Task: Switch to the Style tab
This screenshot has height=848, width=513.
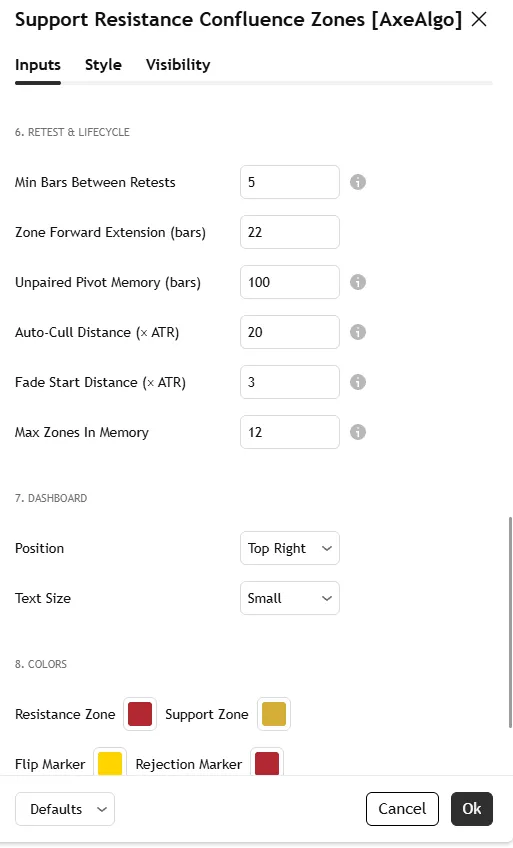Action: point(103,65)
